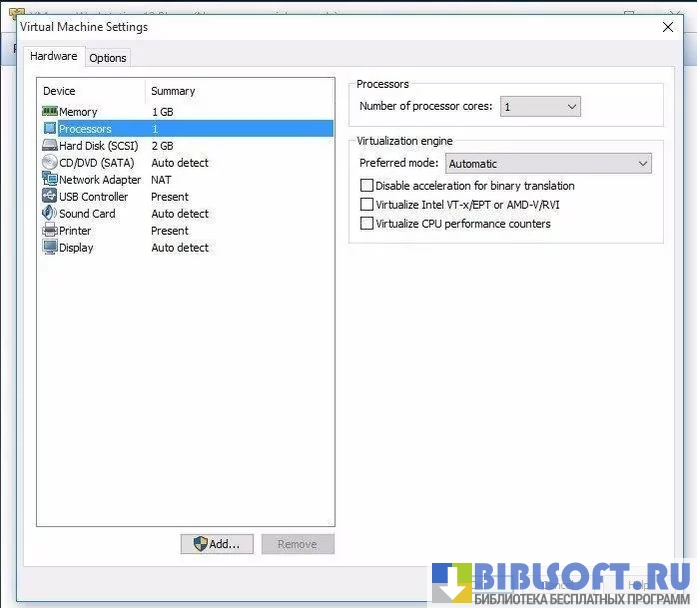
Task: Select the USB Controller icon
Action: click(50, 197)
